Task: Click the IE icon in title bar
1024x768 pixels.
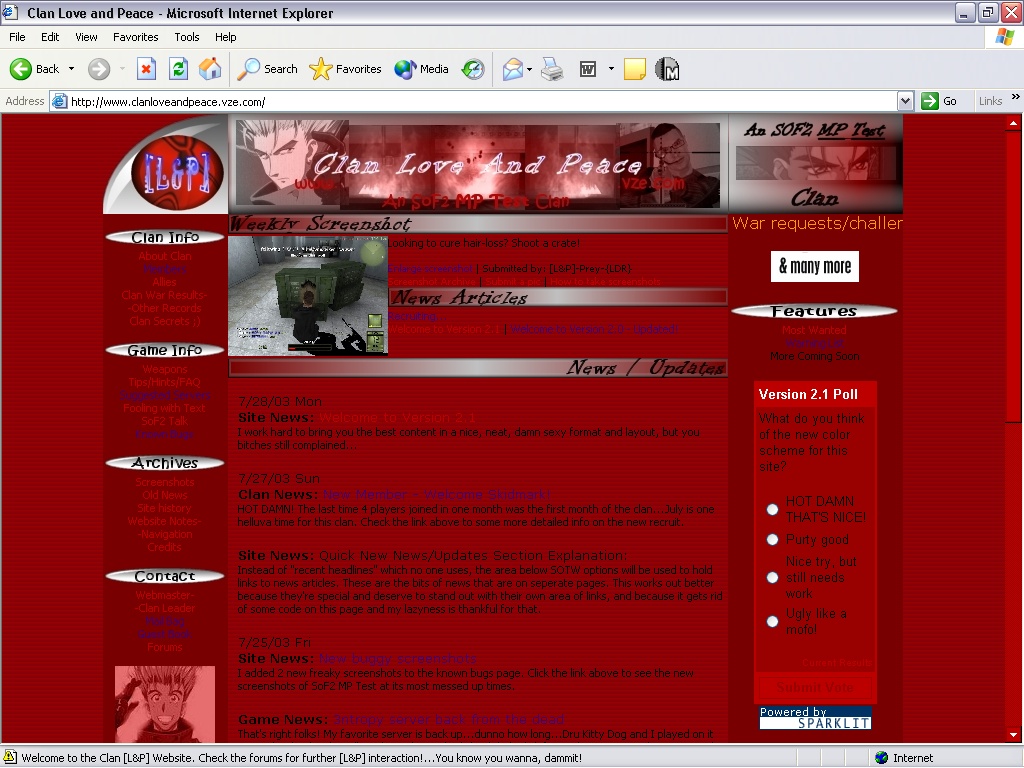Action: pyautogui.click(x=10, y=12)
